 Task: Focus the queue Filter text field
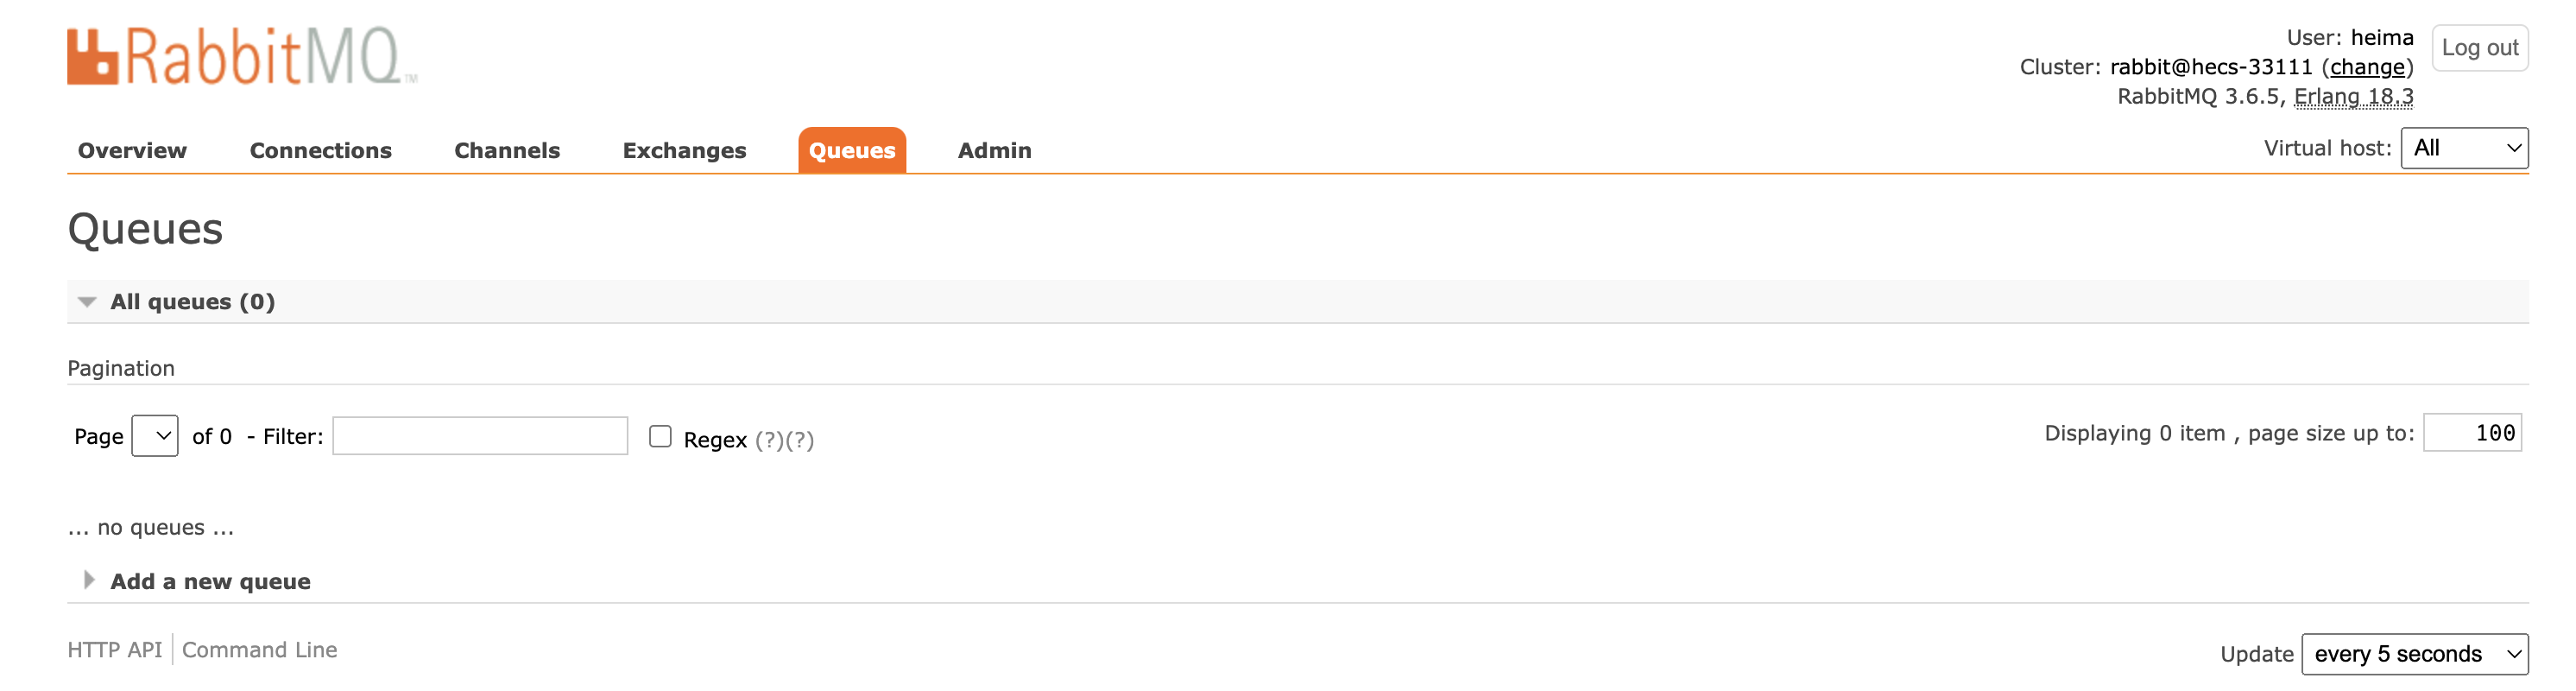click(x=480, y=436)
